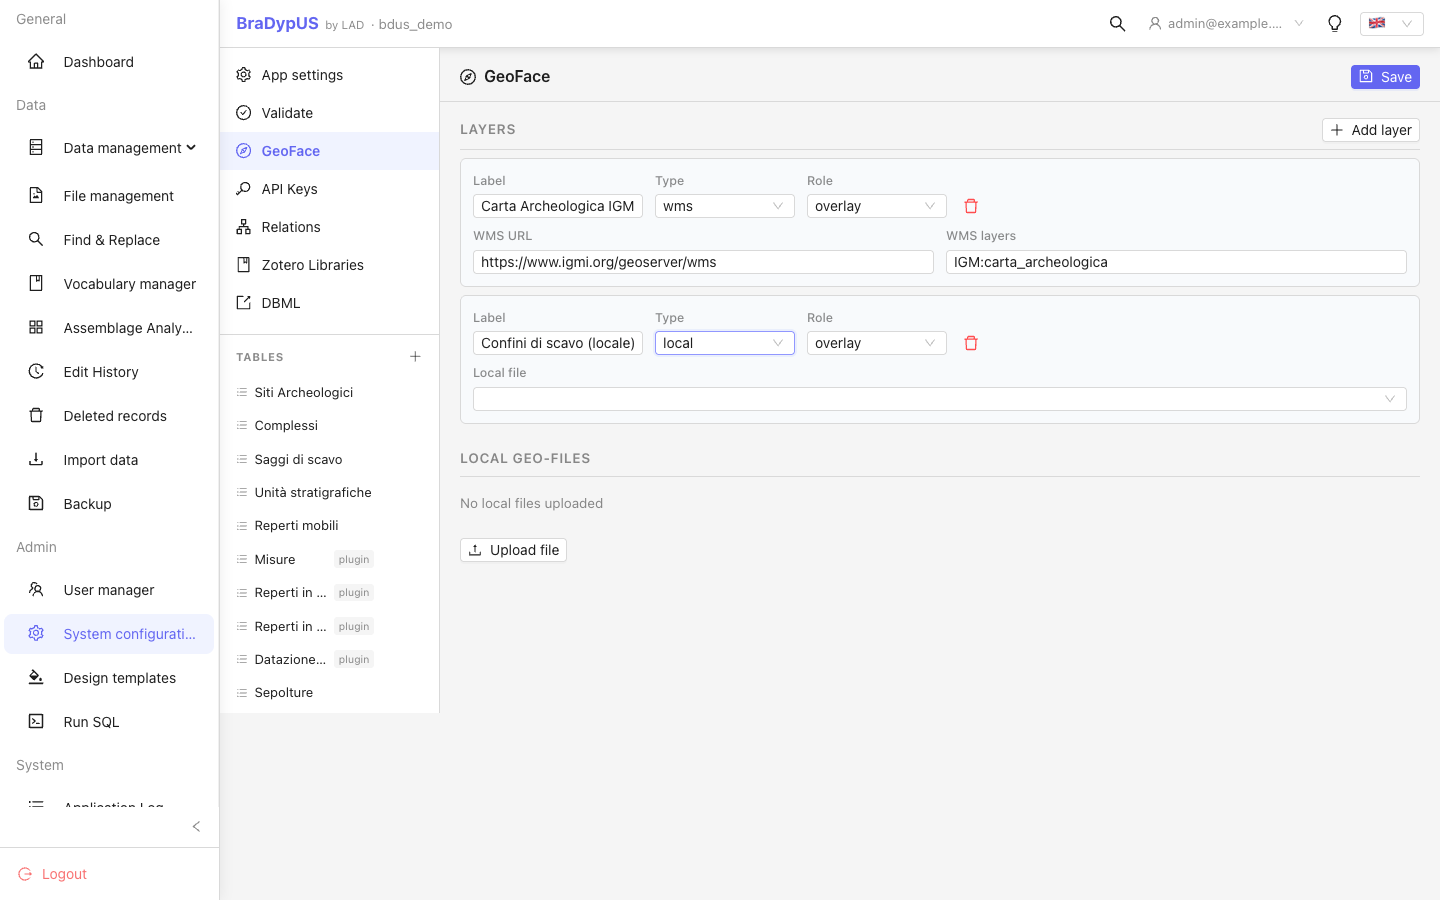This screenshot has height=900, width=1440.
Task: Open Find & Replace
Action: [x=109, y=240]
